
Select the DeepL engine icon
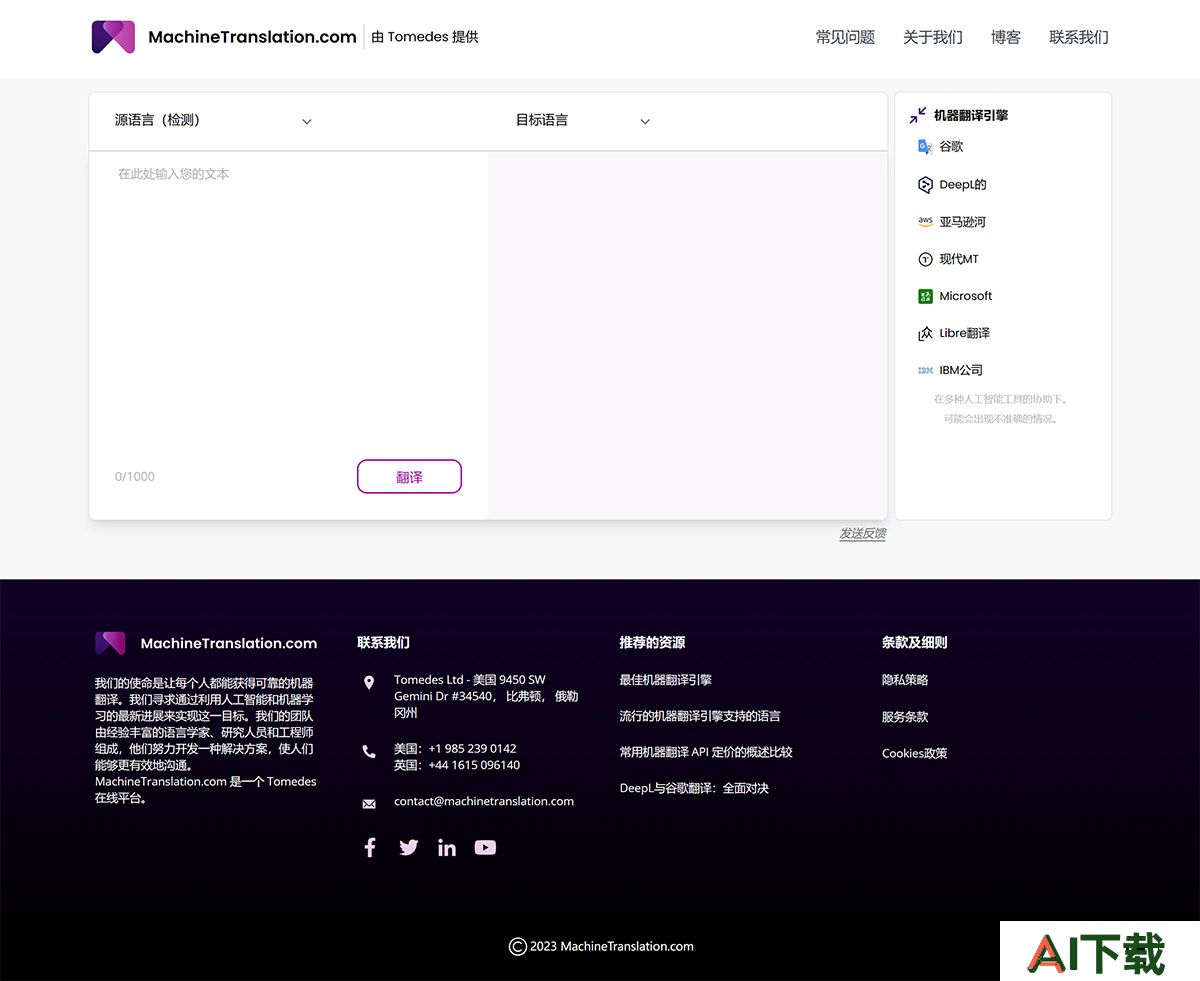[x=925, y=185]
